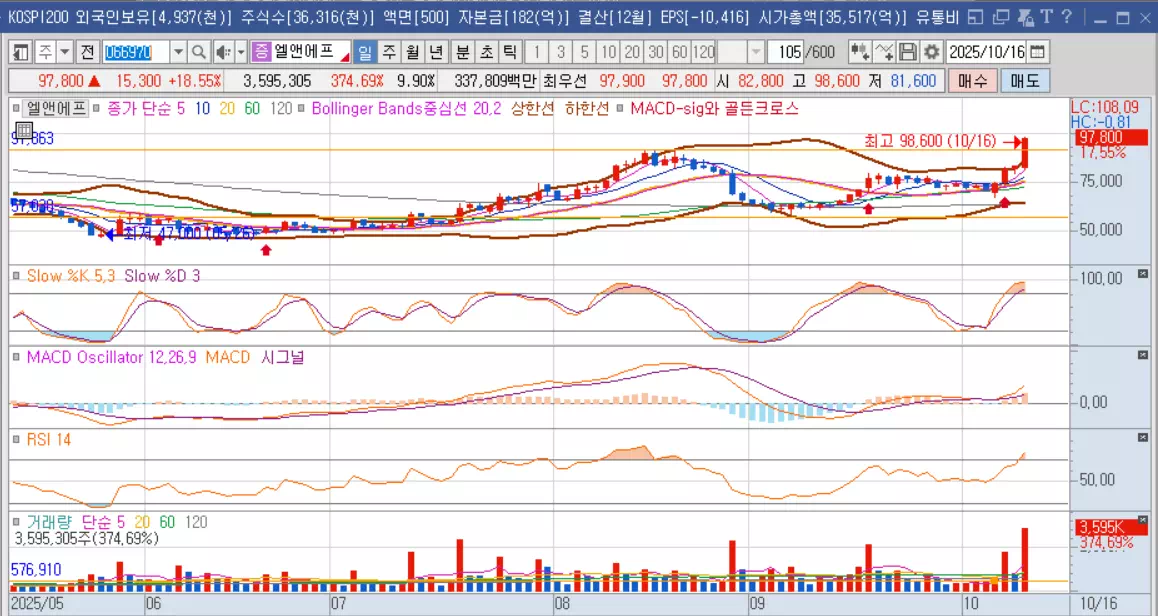Viewport: 1158px width, 616px height.
Task: Click the magnifier stock search icon
Action: point(199,52)
